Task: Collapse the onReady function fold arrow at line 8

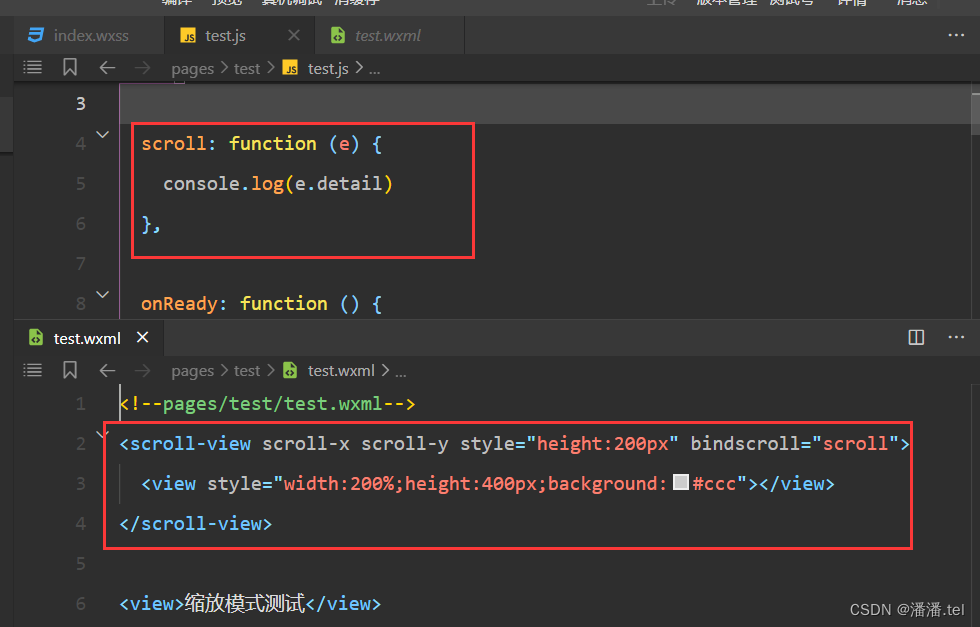Action: tap(102, 294)
